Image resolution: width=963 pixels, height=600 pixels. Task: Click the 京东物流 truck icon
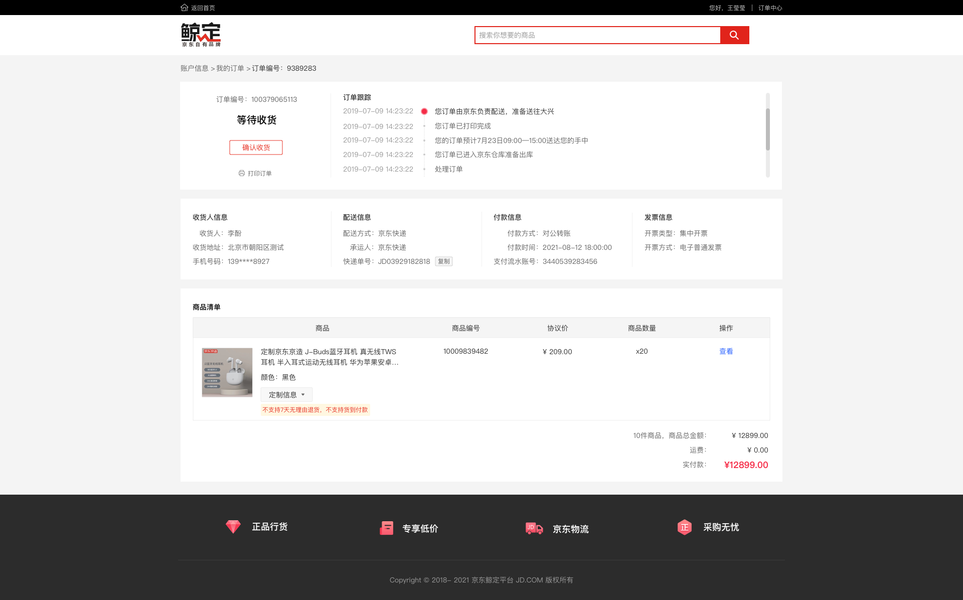[534, 528]
